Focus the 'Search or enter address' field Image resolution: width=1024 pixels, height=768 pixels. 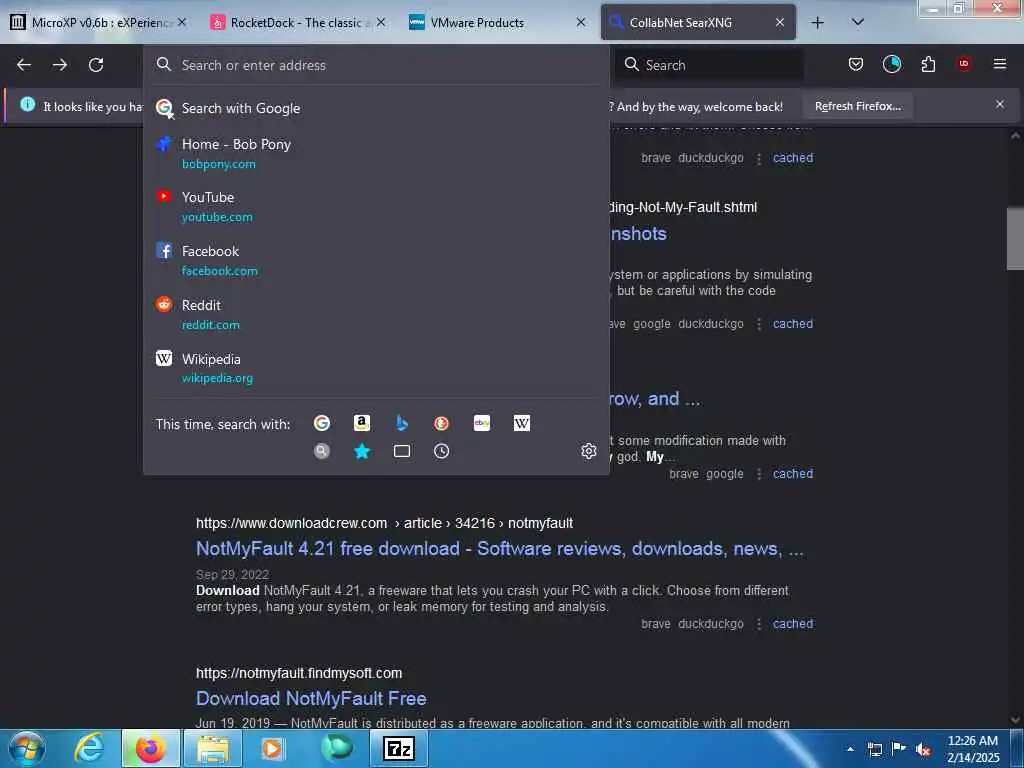pyautogui.click(x=376, y=65)
